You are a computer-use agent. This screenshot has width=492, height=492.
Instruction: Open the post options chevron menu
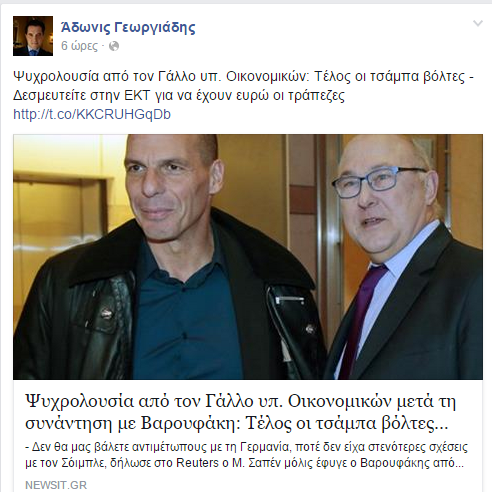[478, 23]
